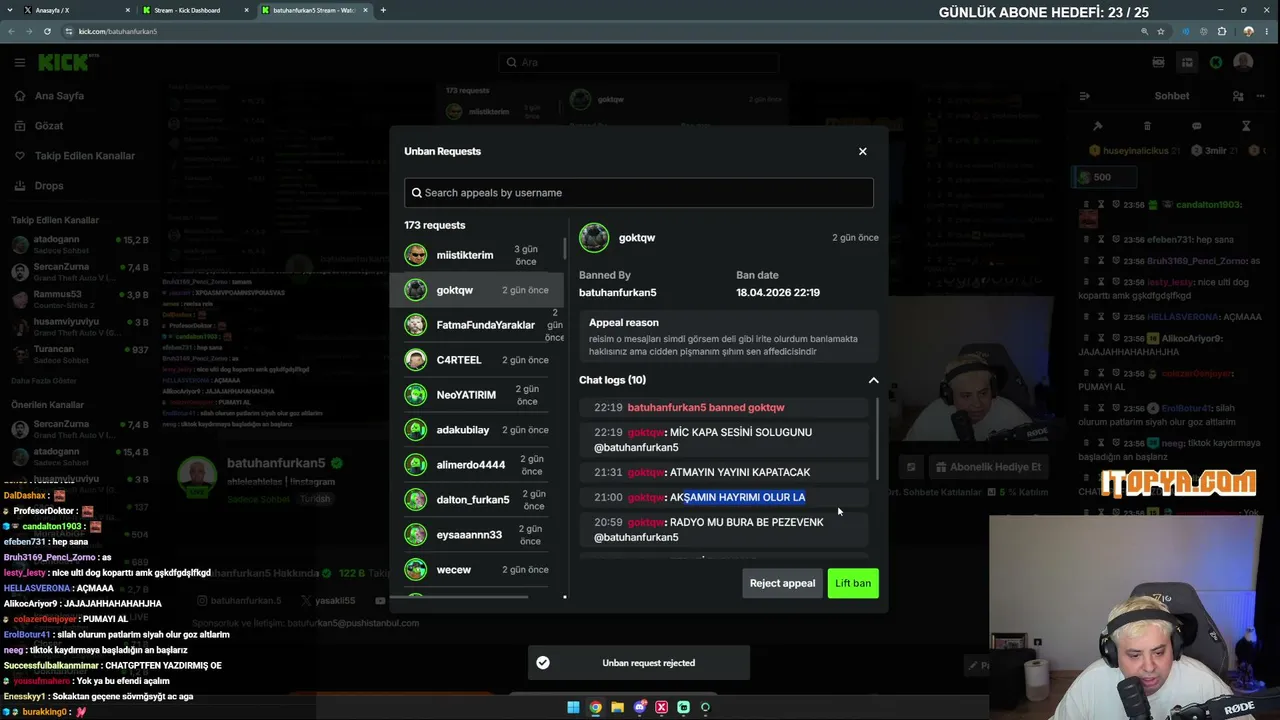The image size is (1280, 720).
Task: Open husamviyuviyu channel in followed list
Action: click(78, 327)
